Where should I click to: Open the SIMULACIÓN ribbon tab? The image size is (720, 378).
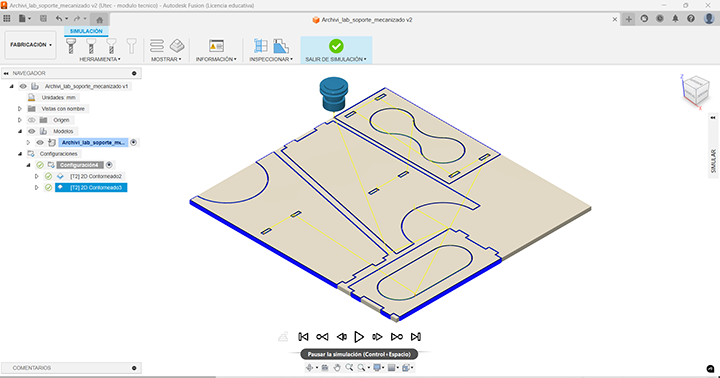point(86,31)
